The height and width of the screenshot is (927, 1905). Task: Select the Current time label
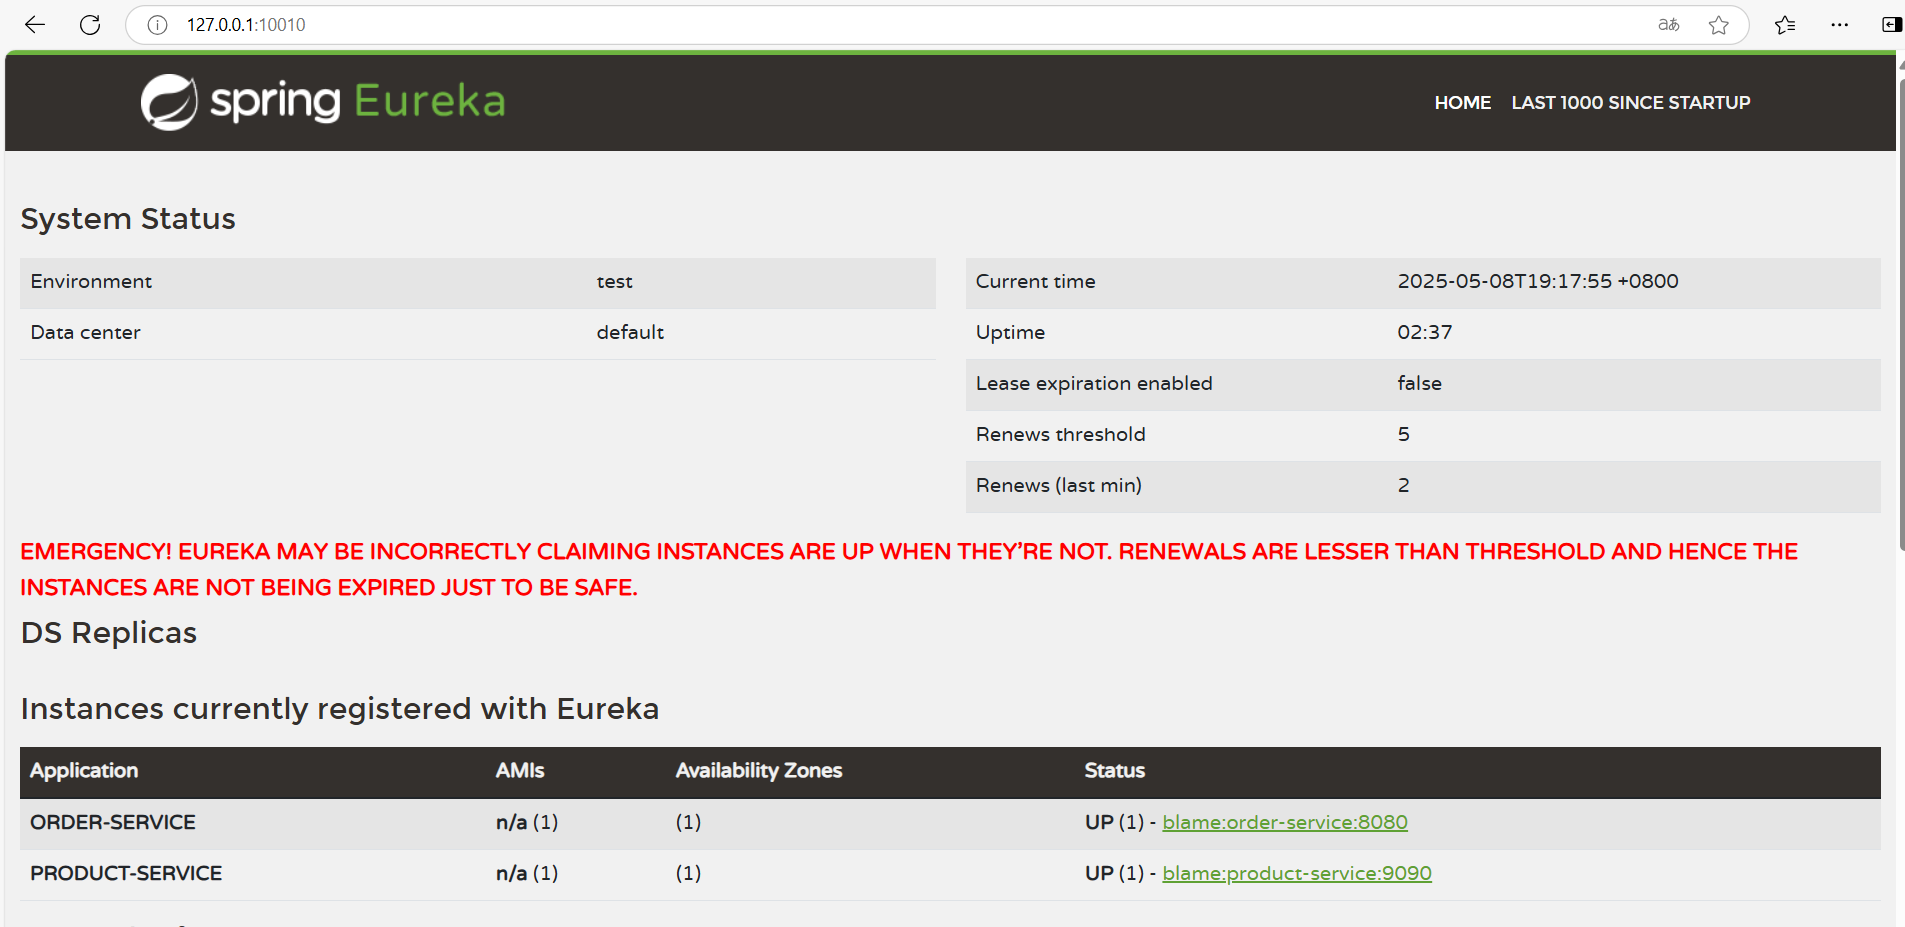(x=1035, y=282)
